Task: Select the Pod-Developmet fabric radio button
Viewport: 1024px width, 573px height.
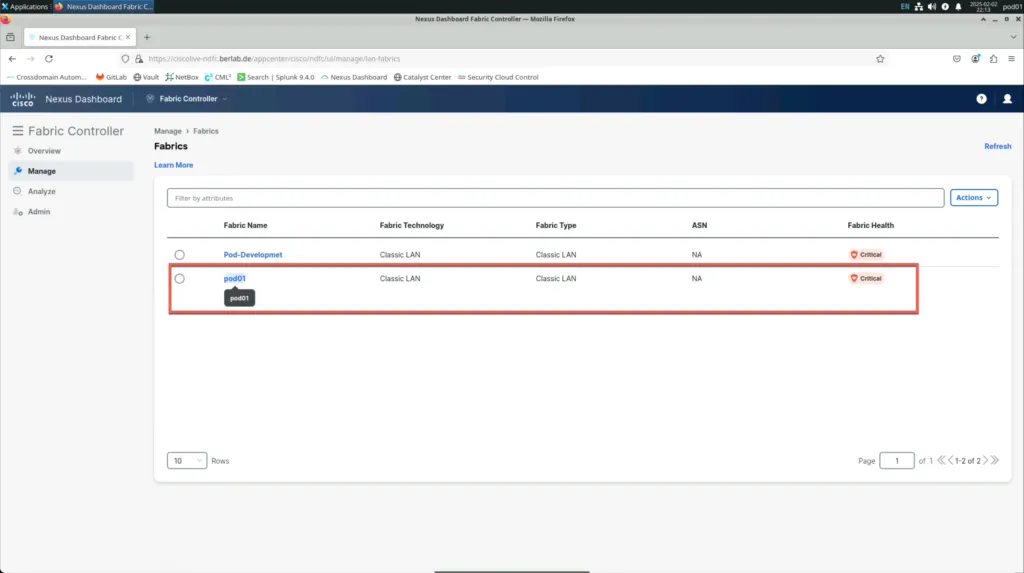Action: pyautogui.click(x=179, y=255)
